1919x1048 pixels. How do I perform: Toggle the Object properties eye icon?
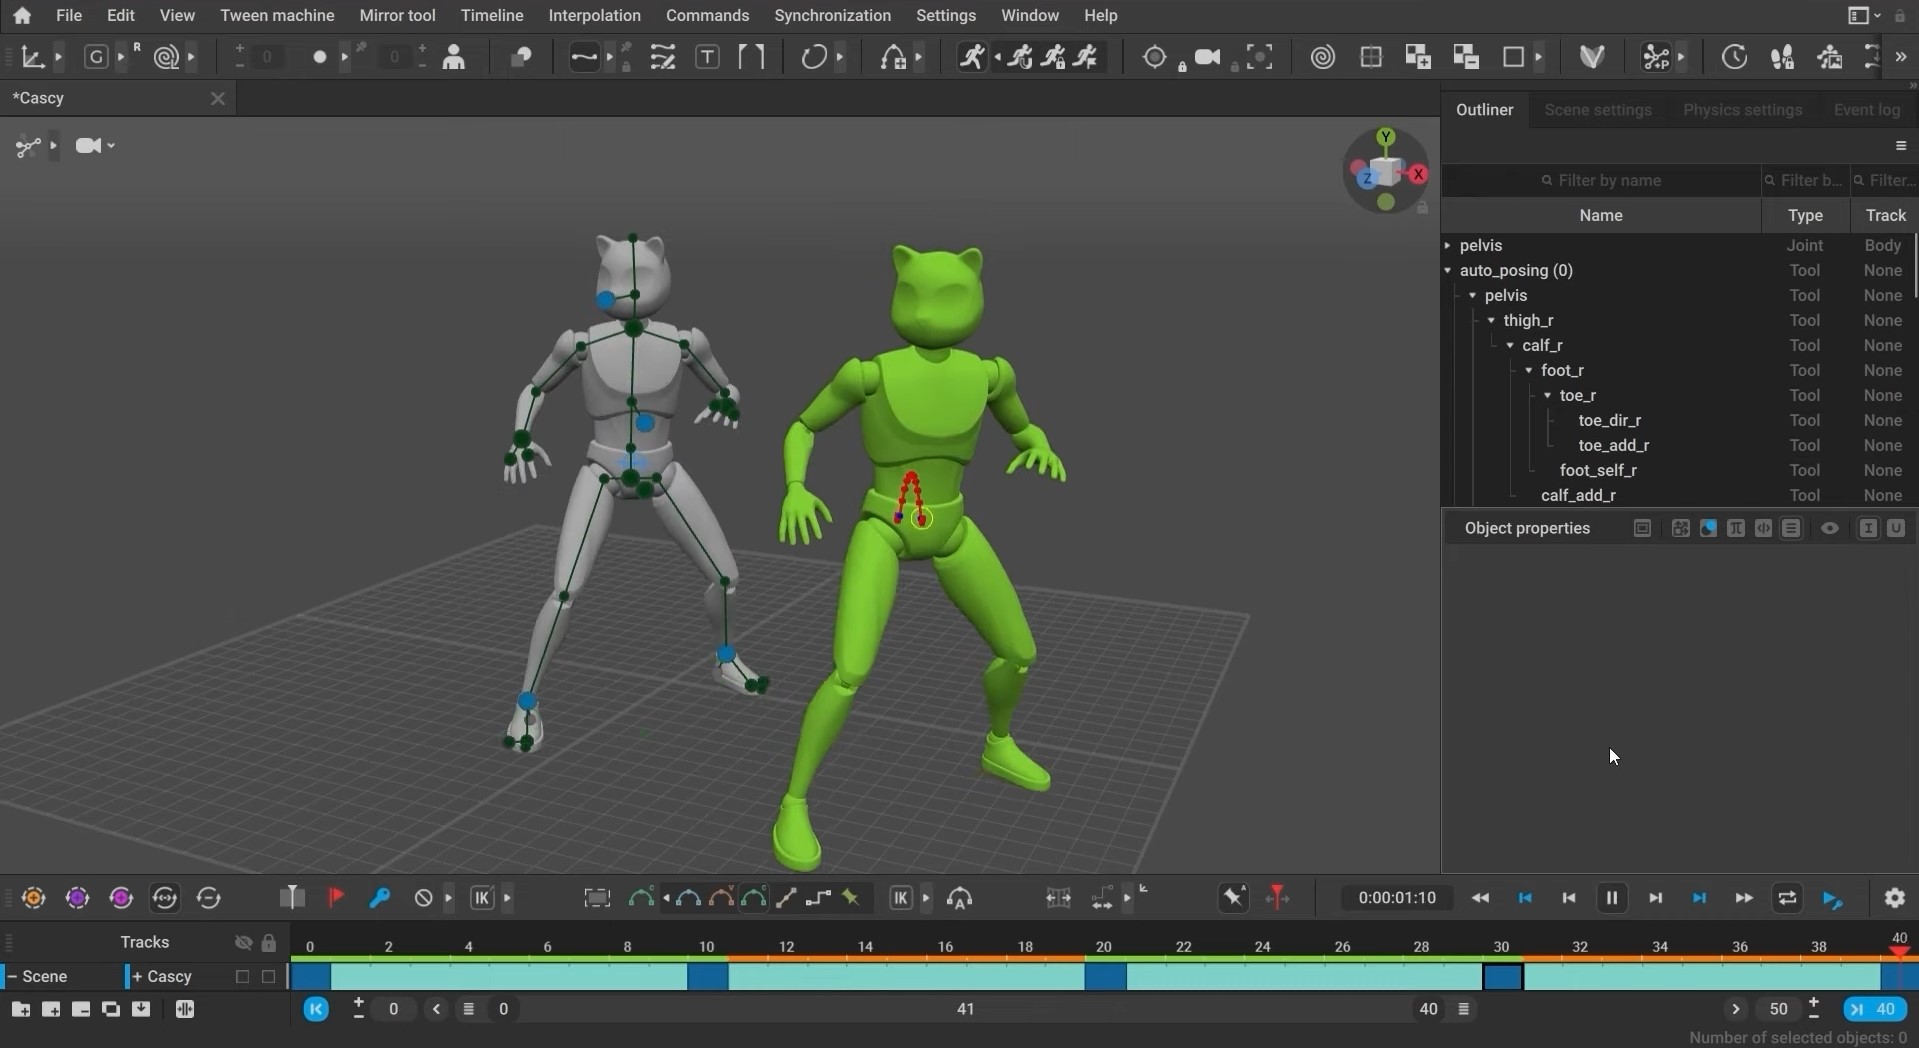pos(1829,529)
